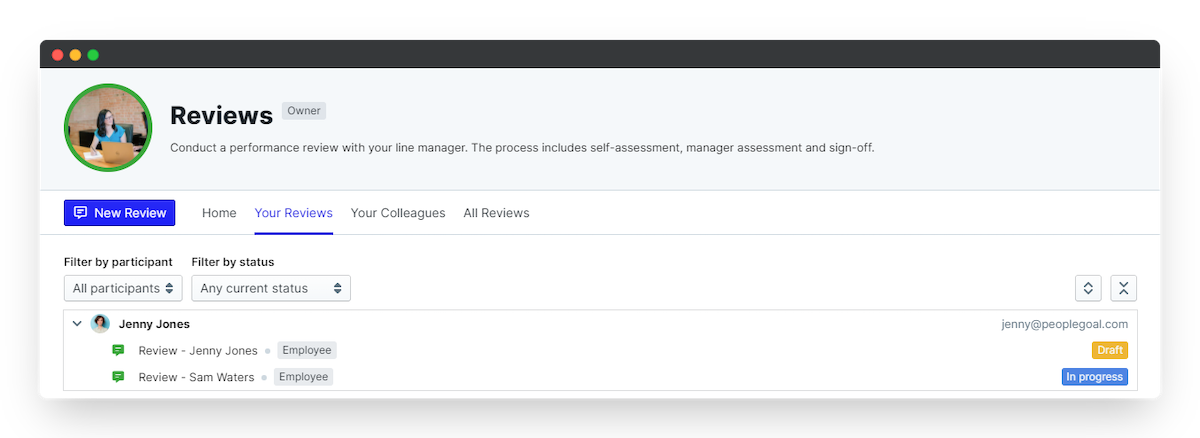The image size is (1200, 438).
Task: Open the All participants filter dropdown
Action: point(123,288)
